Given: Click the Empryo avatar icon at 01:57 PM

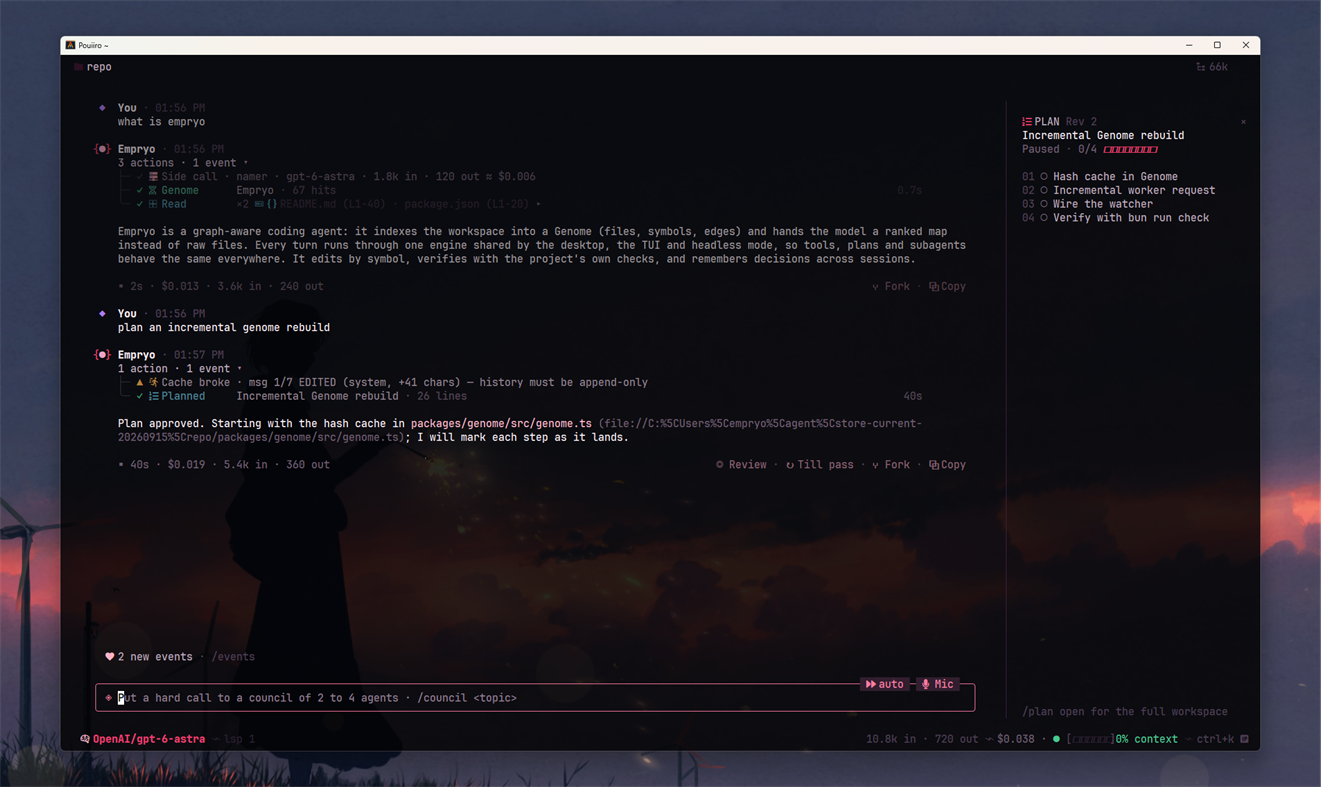Looking at the screenshot, I should (102, 355).
